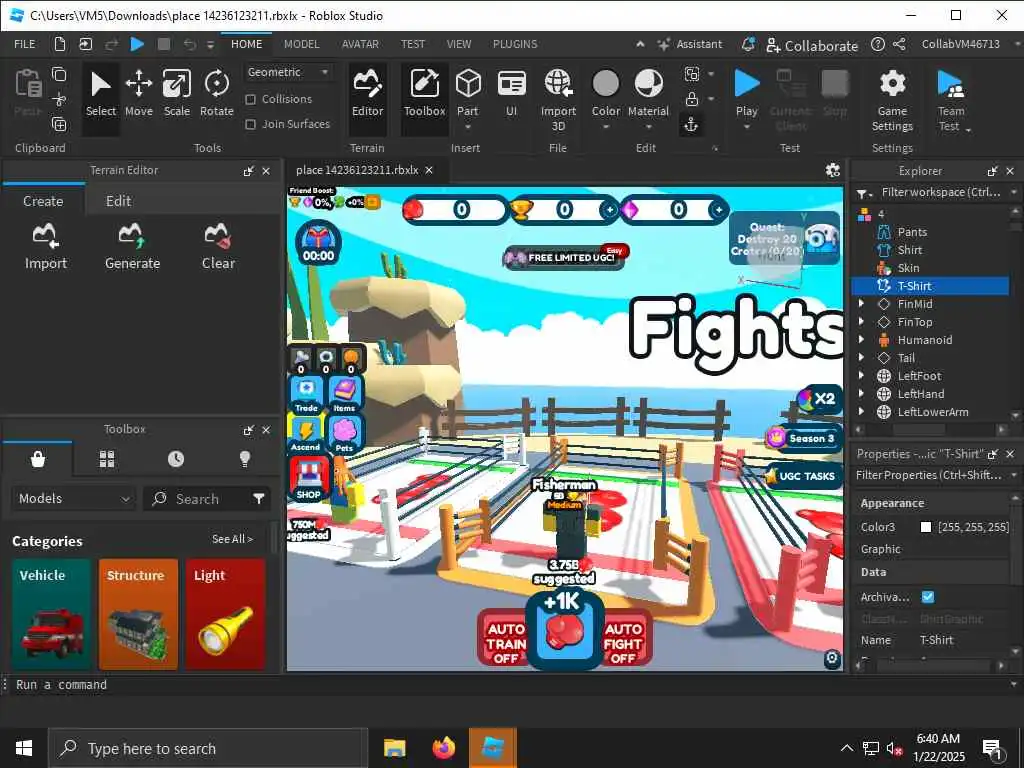Switch to VIEW ribbon tab

(x=459, y=44)
